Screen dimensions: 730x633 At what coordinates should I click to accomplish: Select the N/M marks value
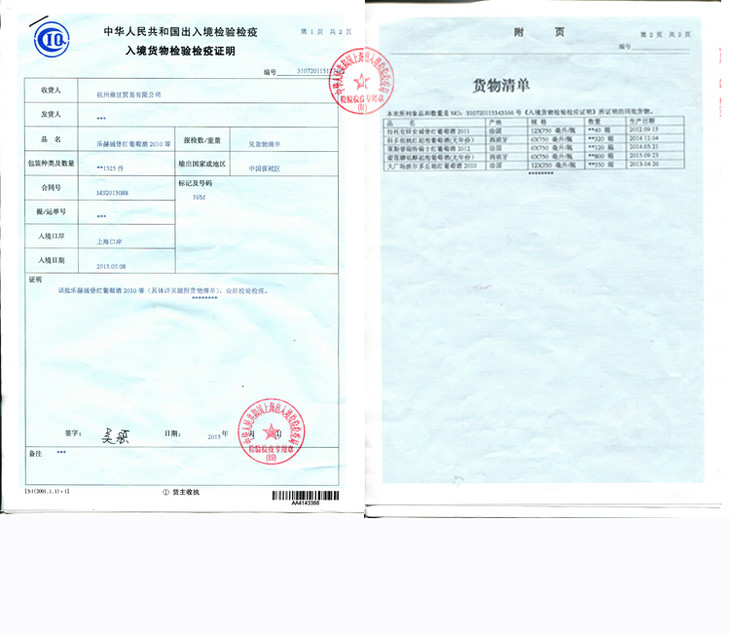[x=198, y=198]
